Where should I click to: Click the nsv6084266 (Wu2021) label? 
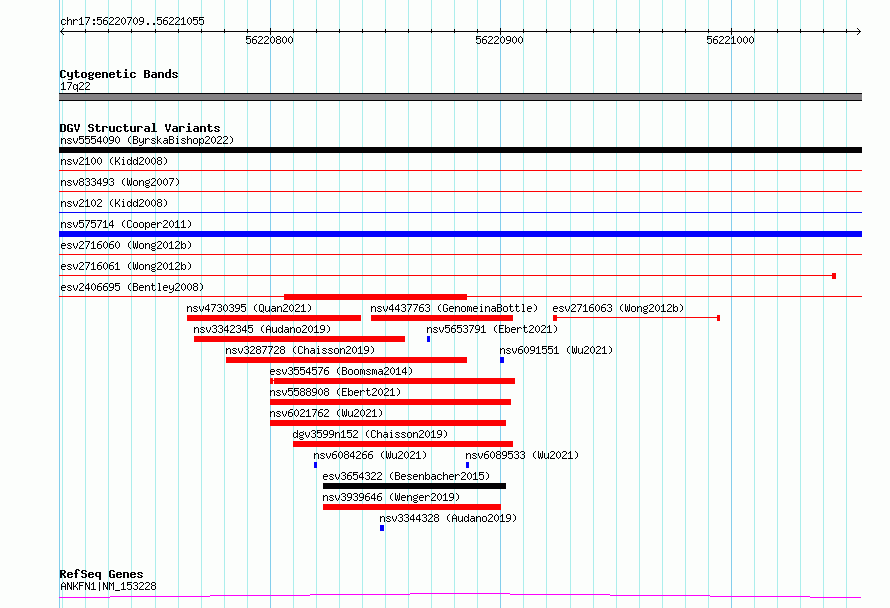click(370, 455)
